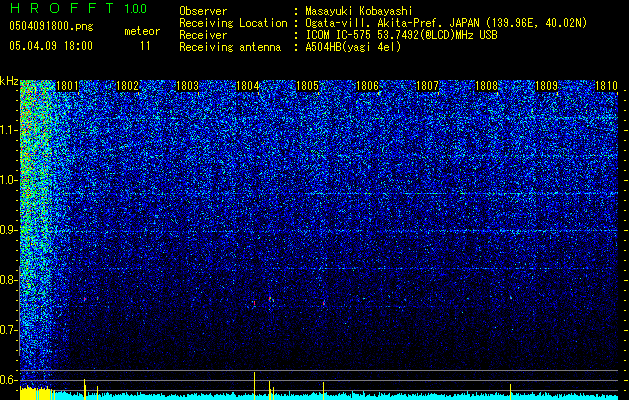Click the 1.1 kHz axis label
The width and height of the screenshot is (629, 400).
point(8,130)
